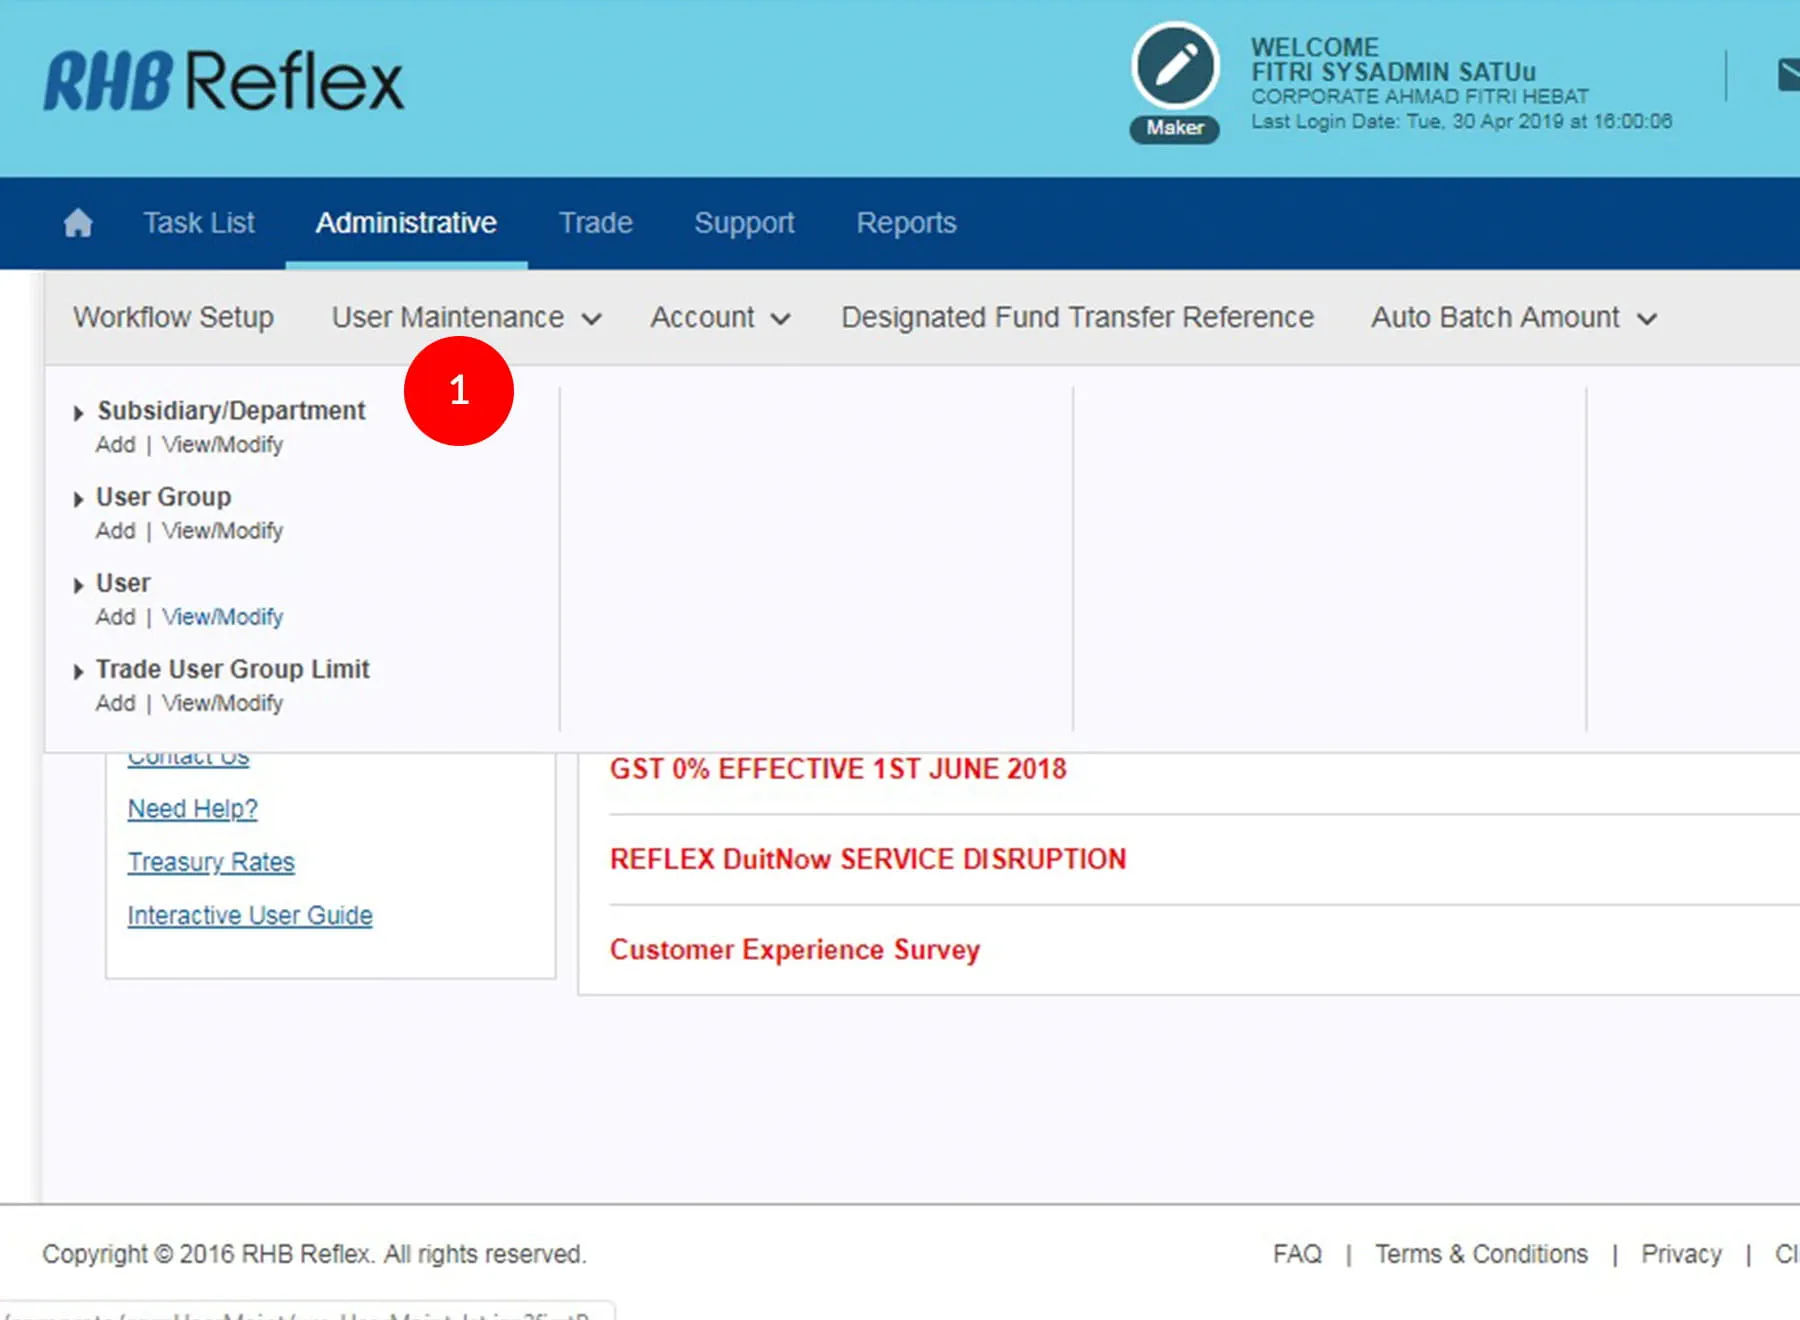Expand the Account dropdown menu
This screenshot has height=1320, width=1800.
pyautogui.click(x=720, y=317)
